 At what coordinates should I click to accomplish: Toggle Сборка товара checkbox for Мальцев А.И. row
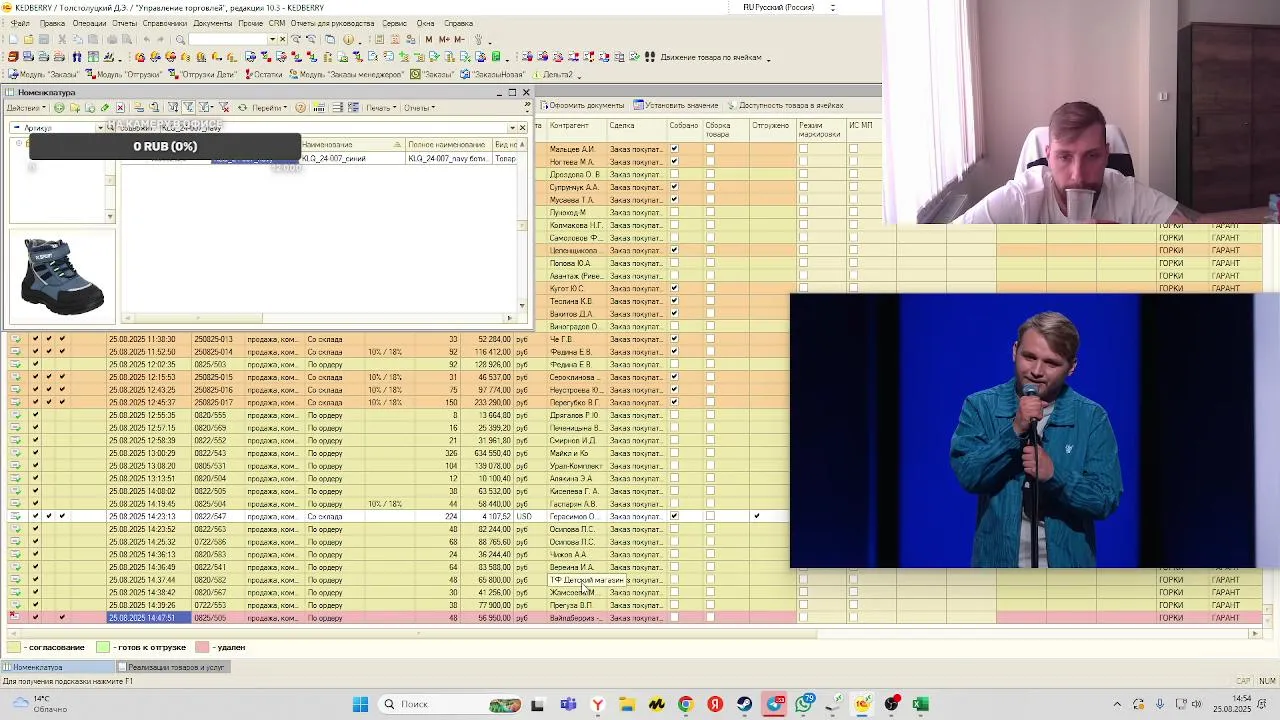pyautogui.click(x=710, y=149)
